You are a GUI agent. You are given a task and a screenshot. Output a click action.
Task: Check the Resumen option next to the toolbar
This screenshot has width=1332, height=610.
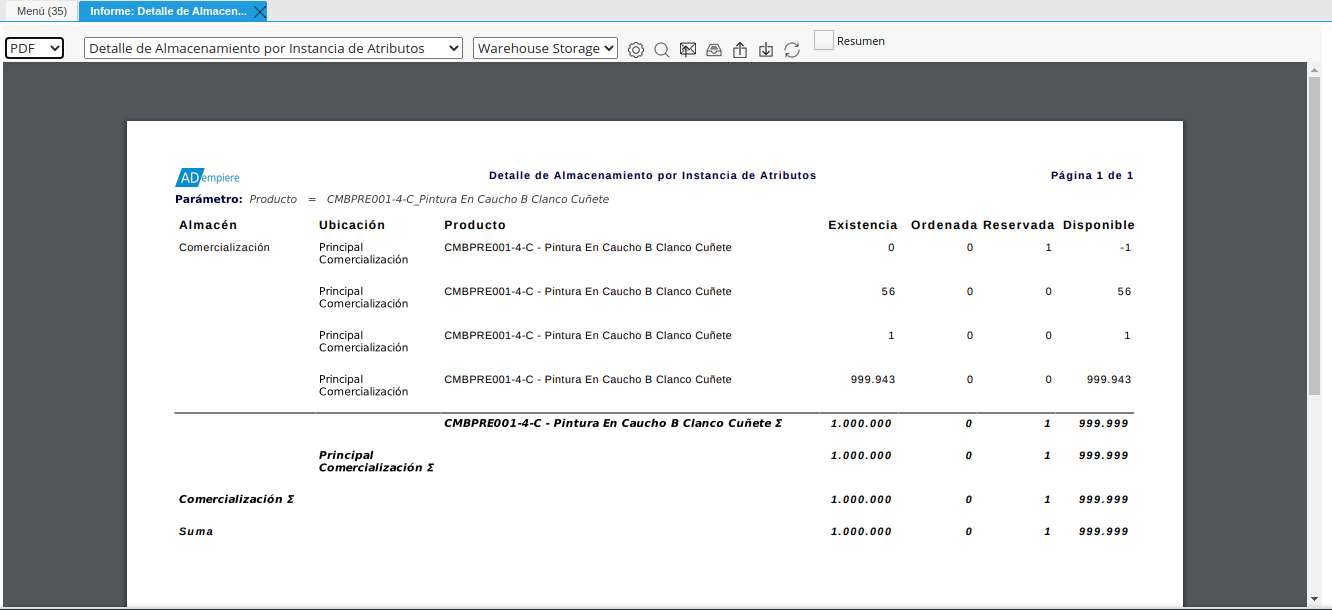click(823, 40)
